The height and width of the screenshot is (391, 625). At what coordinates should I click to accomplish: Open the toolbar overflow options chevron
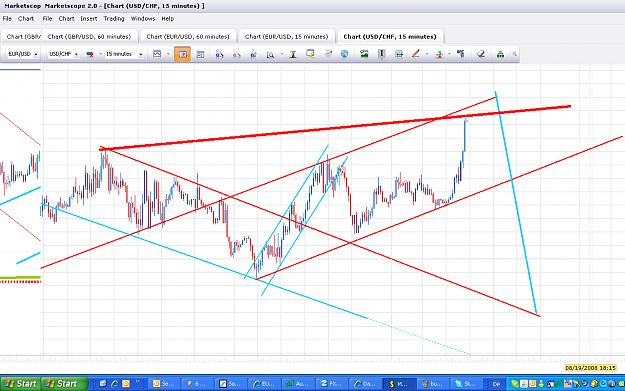click(515, 54)
